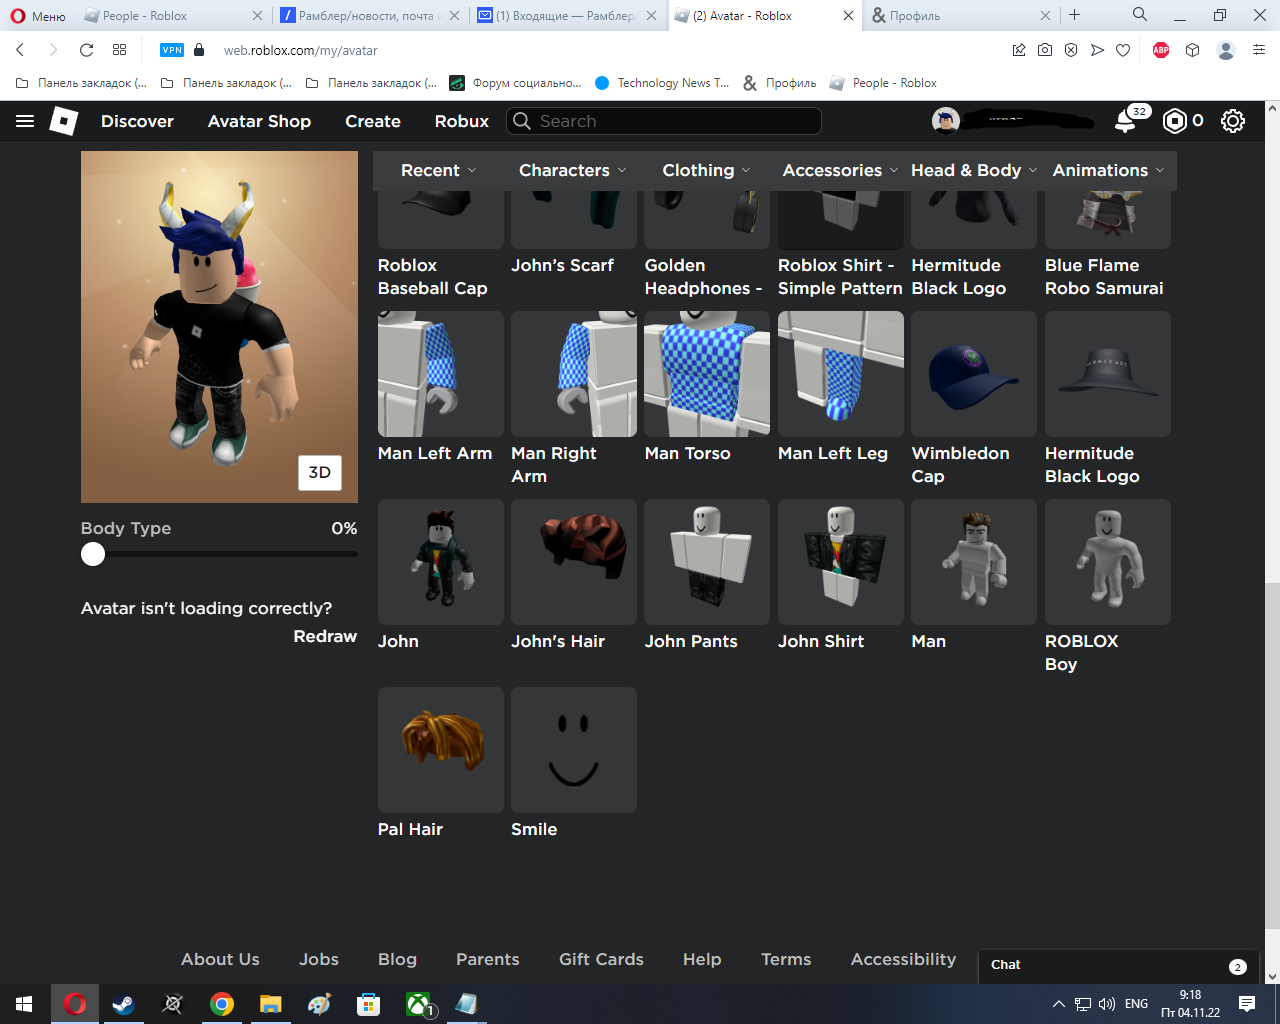Click the address bar URL web.roblox.com/my/avatar
This screenshot has height=1024, width=1280.
[301, 50]
